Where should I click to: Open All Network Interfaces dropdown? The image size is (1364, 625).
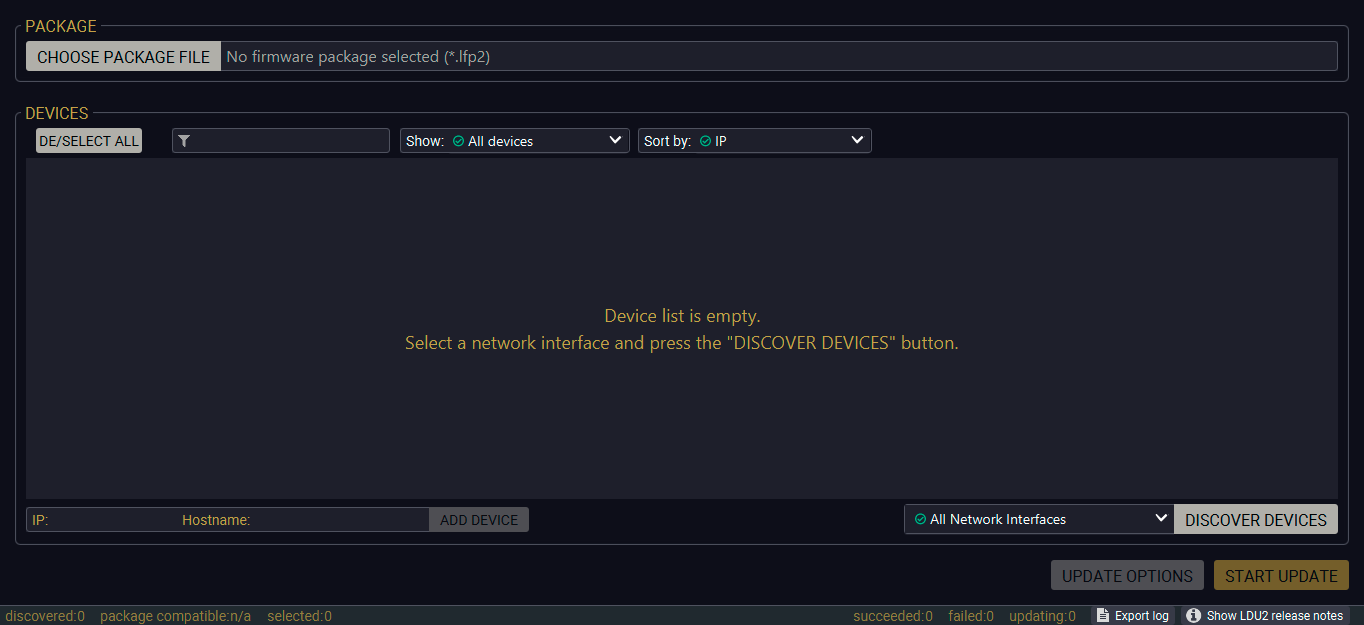coord(1039,519)
